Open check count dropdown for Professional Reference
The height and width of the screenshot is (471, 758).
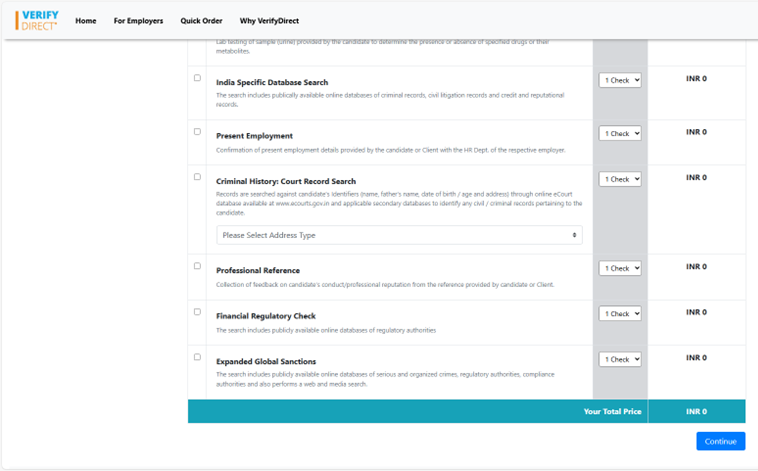click(620, 268)
